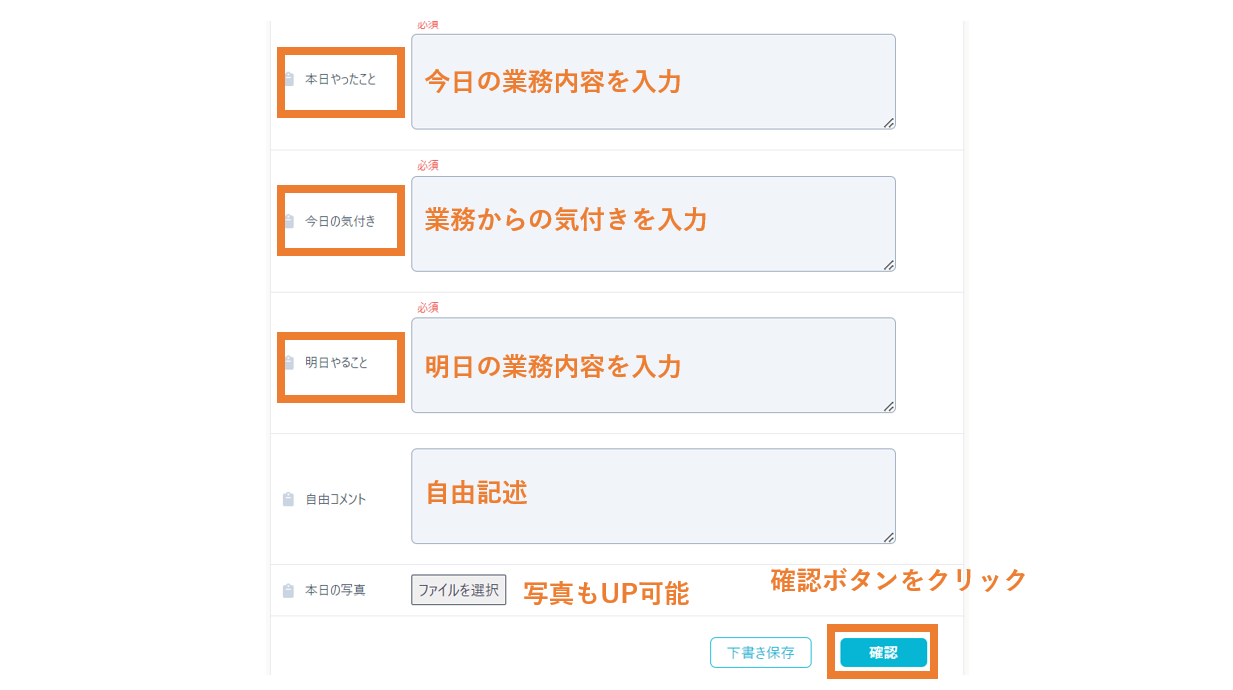Image resolution: width=1233 pixels, height=690 pixels.
Task: Click resize handle of 自由コメント text area
Action: (889, 537)
